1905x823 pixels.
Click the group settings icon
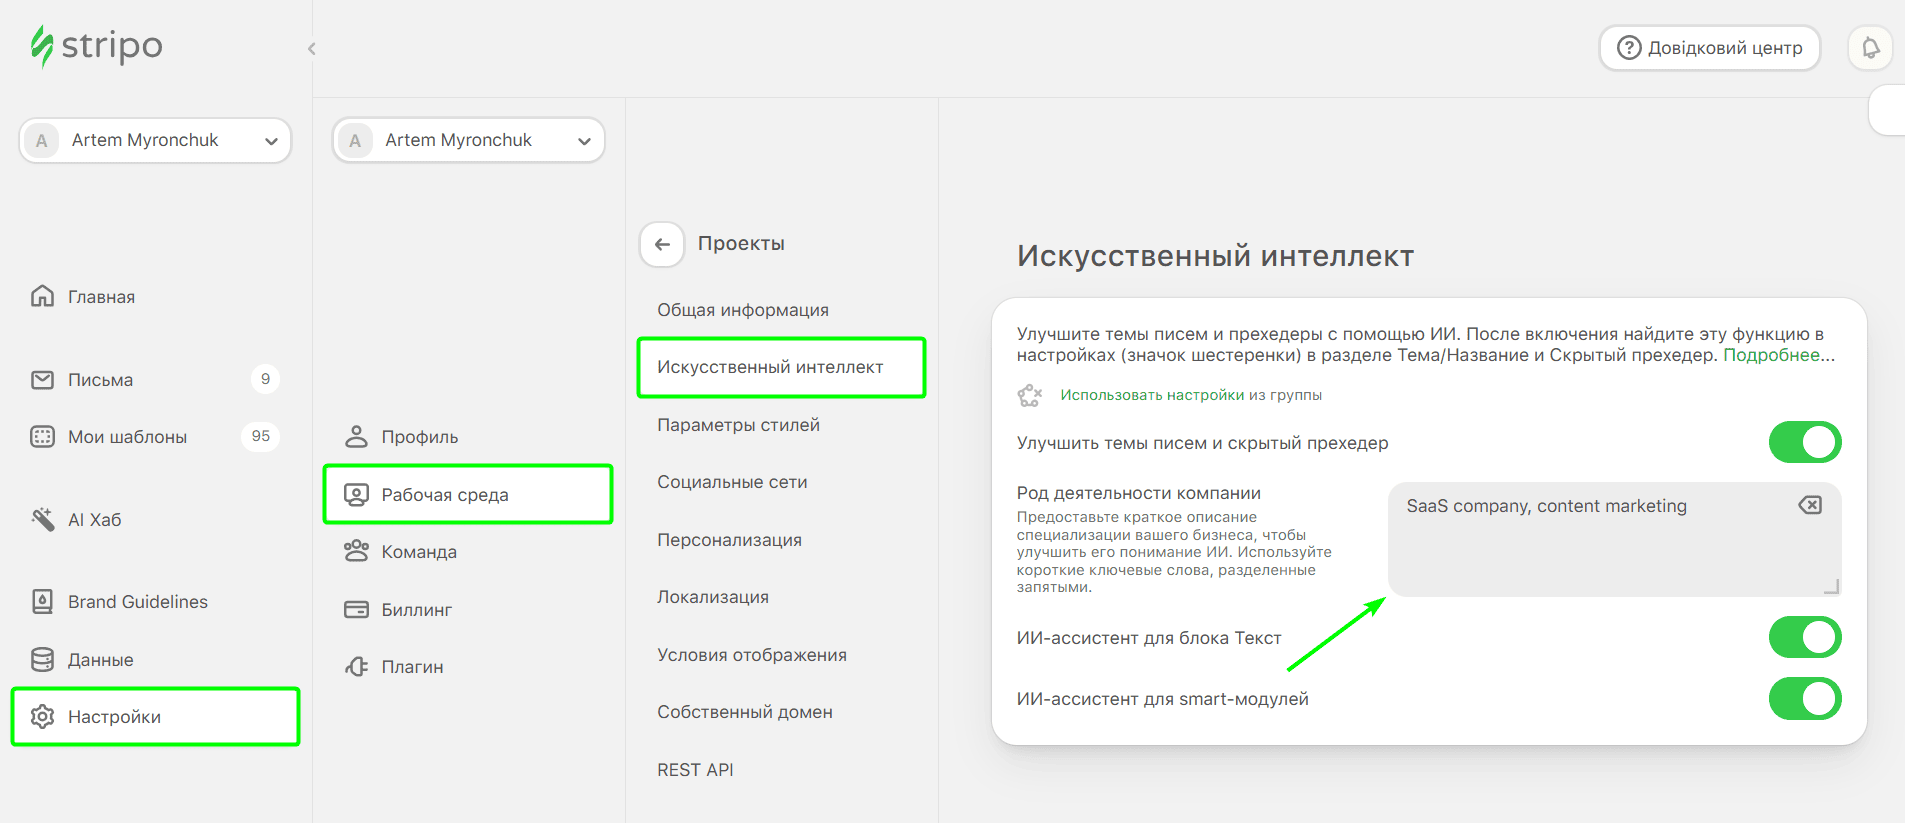coord(1030,395)
